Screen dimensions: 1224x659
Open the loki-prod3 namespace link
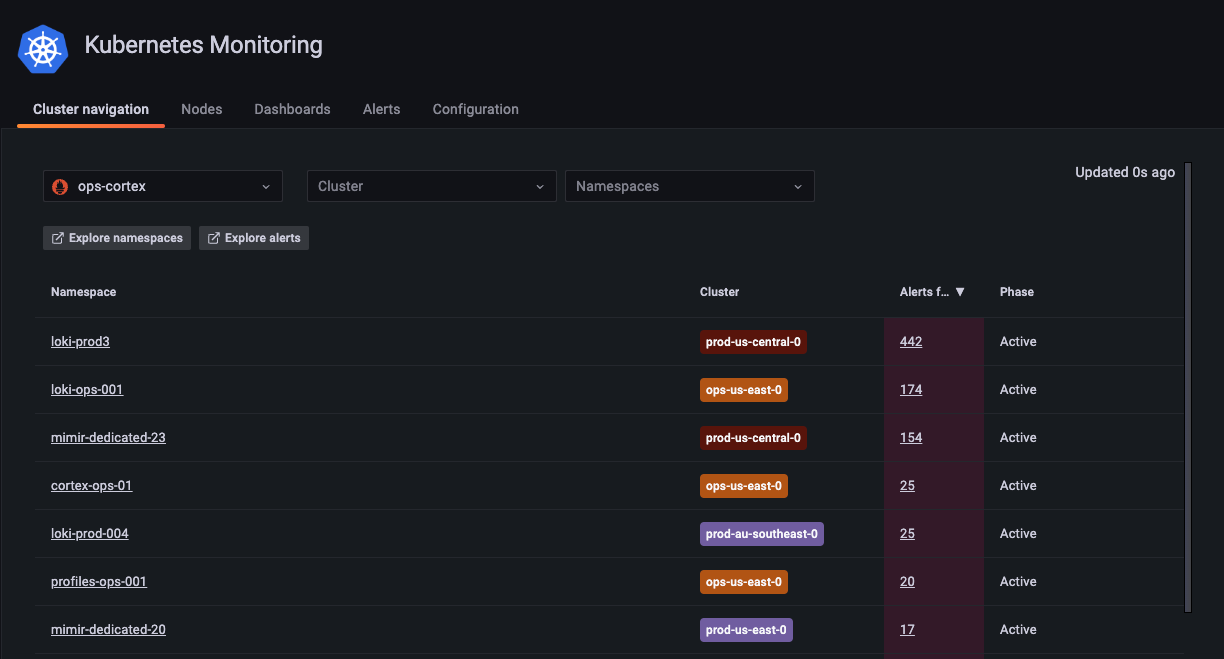[x=80, y=342]
